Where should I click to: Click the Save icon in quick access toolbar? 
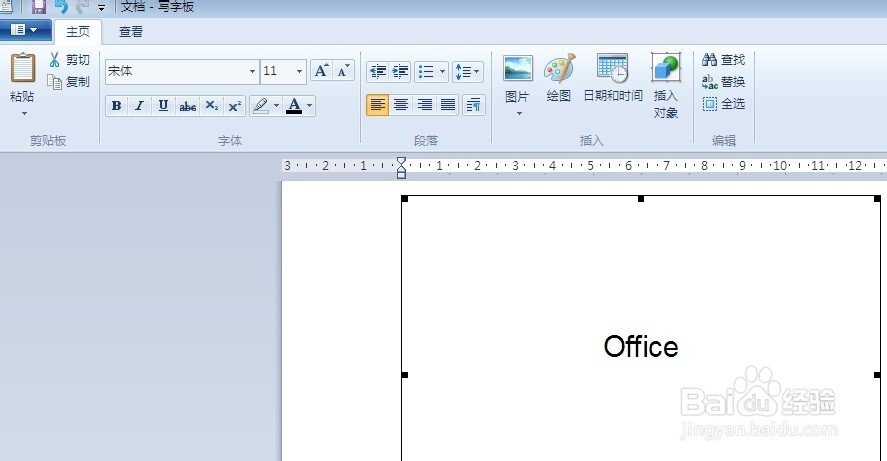point(38,7)
